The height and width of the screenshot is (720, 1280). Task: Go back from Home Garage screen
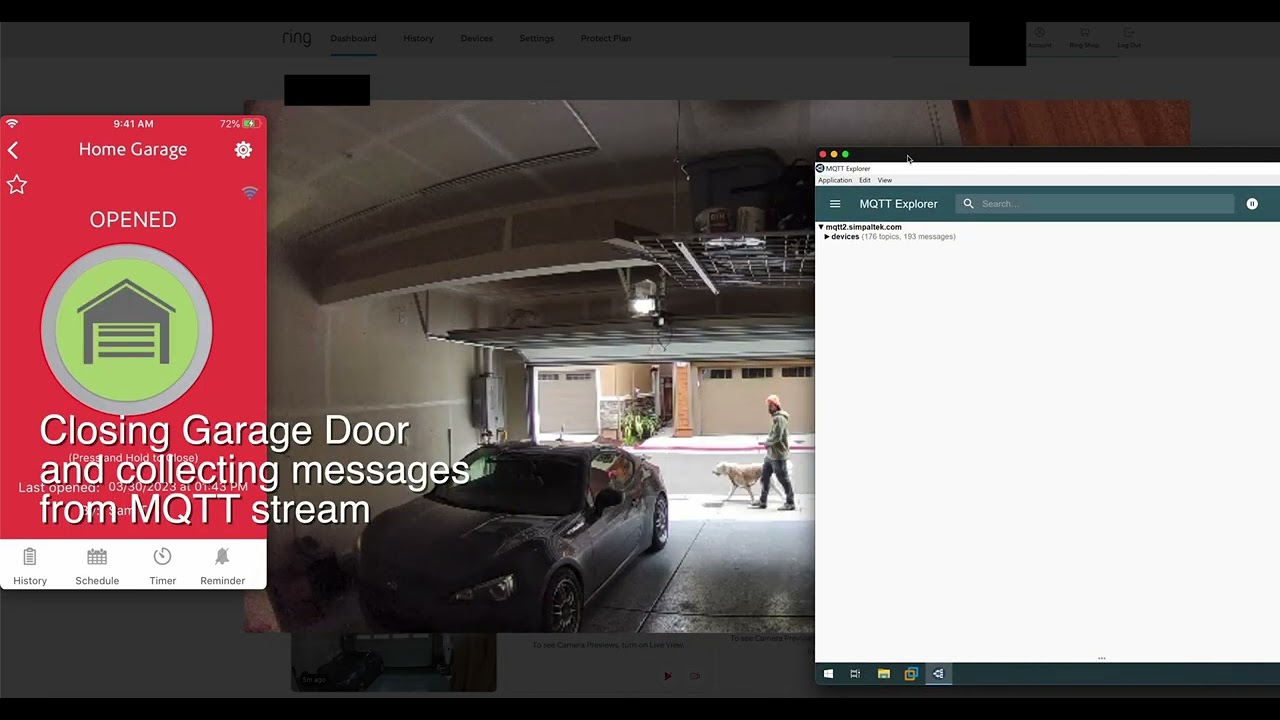click(x=13, y=150)
